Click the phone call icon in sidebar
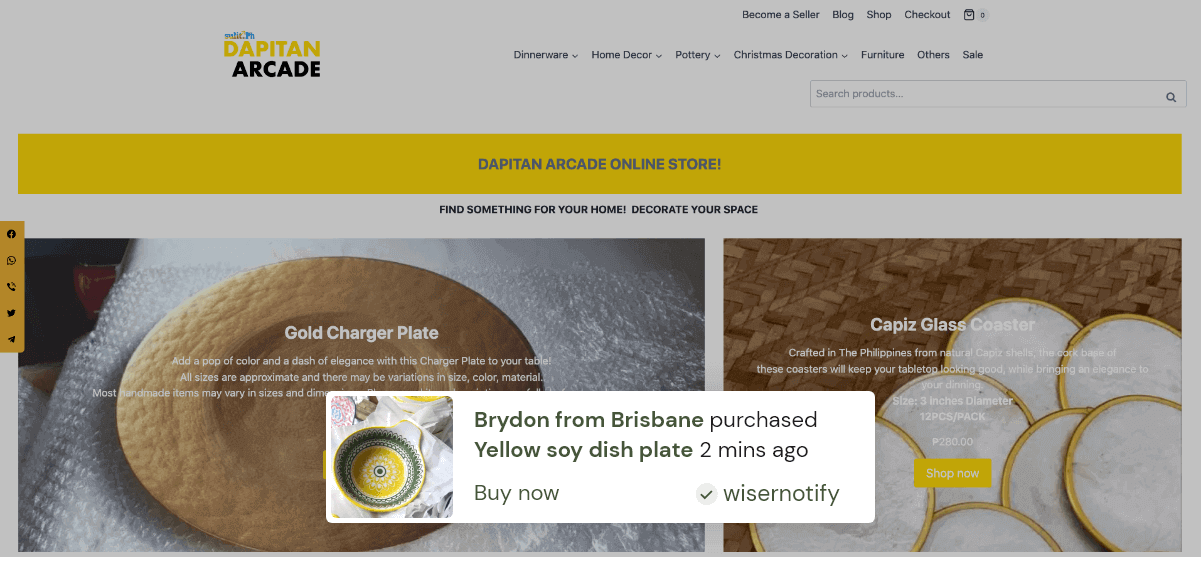The width and height of the screenshot is (1201, 568). [x=12, y=287]
